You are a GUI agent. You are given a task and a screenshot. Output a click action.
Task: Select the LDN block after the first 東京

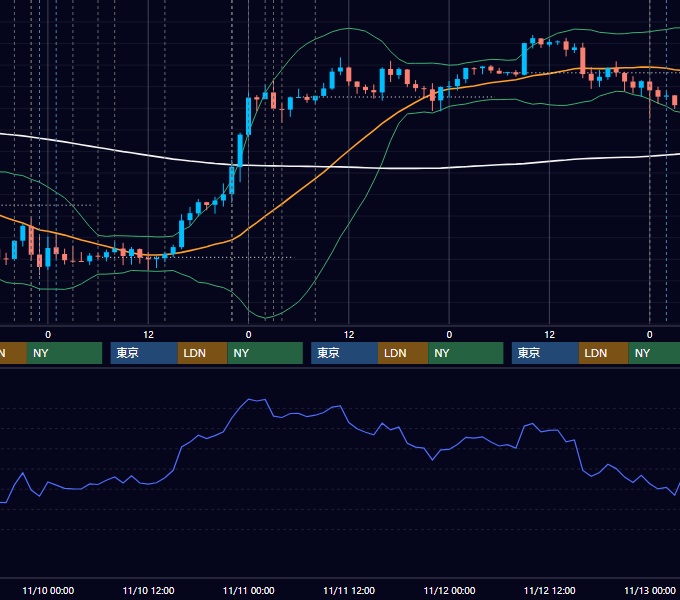click(203, 353)
